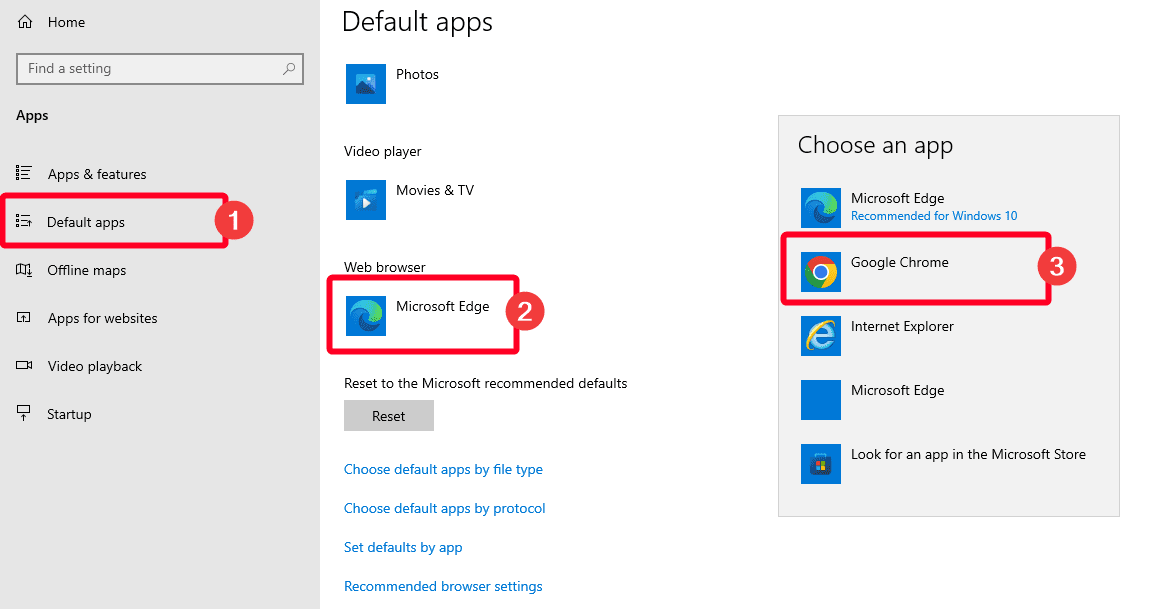Click Set defaults by app link
Screen dimensions: 1169x609
point(403,547)
